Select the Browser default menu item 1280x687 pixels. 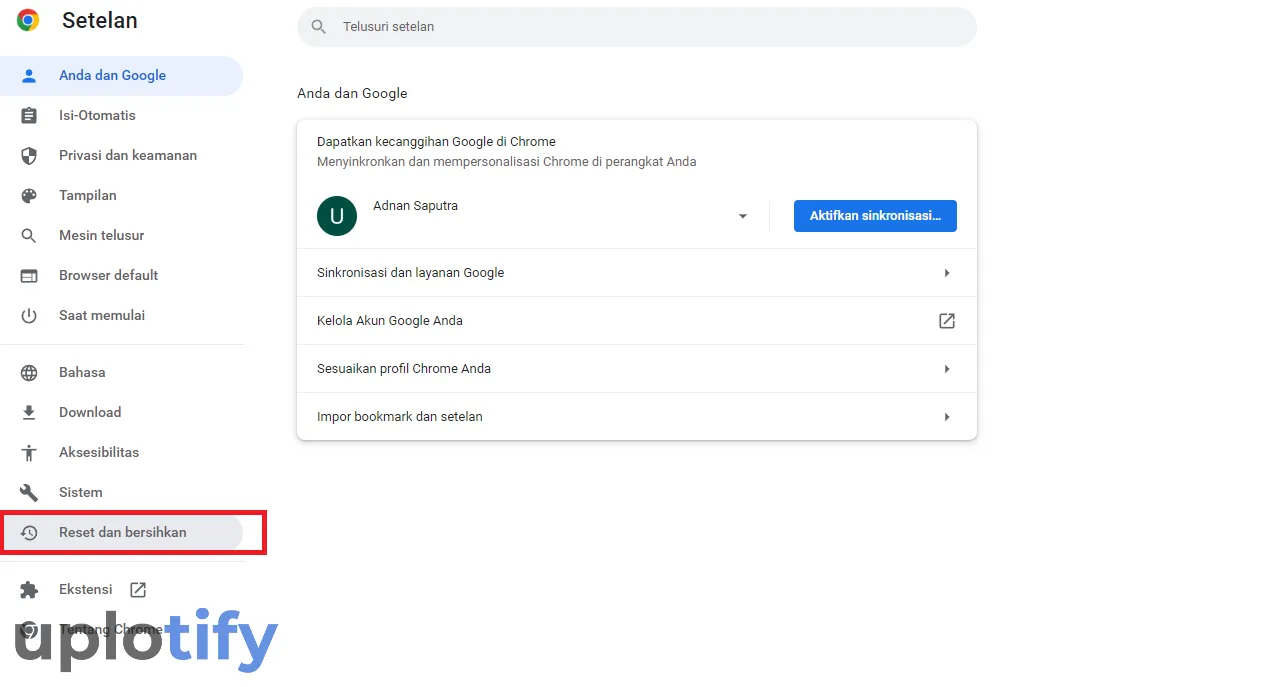click(121, 275)
